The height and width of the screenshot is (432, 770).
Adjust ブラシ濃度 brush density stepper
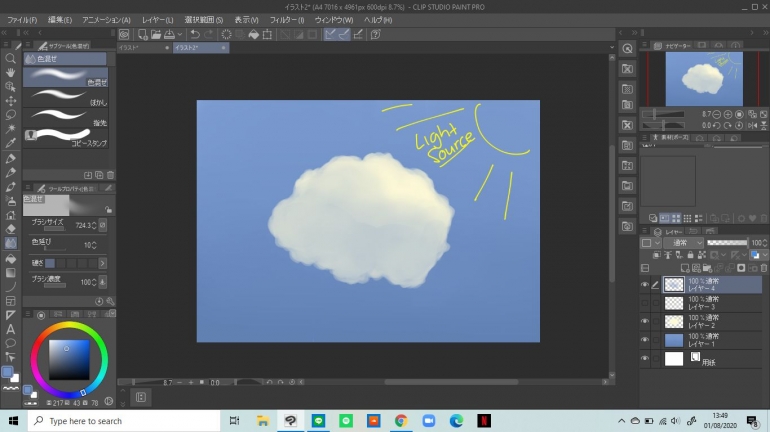click(94, 282)
